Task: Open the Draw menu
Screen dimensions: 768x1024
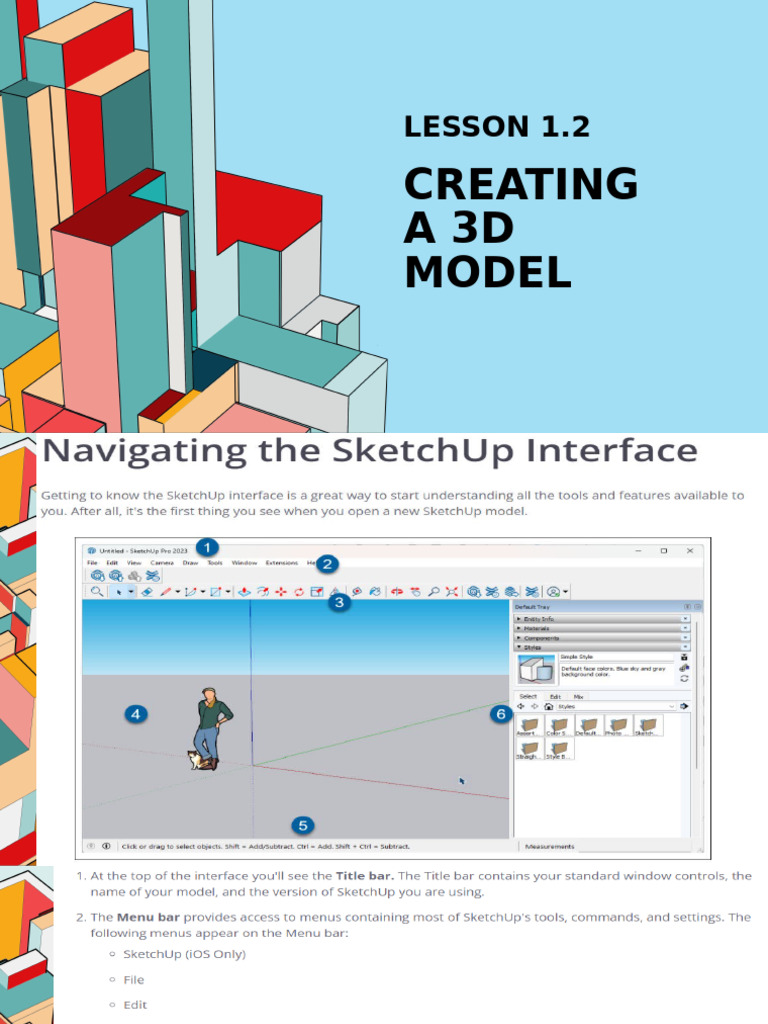Action: [190, 562]
